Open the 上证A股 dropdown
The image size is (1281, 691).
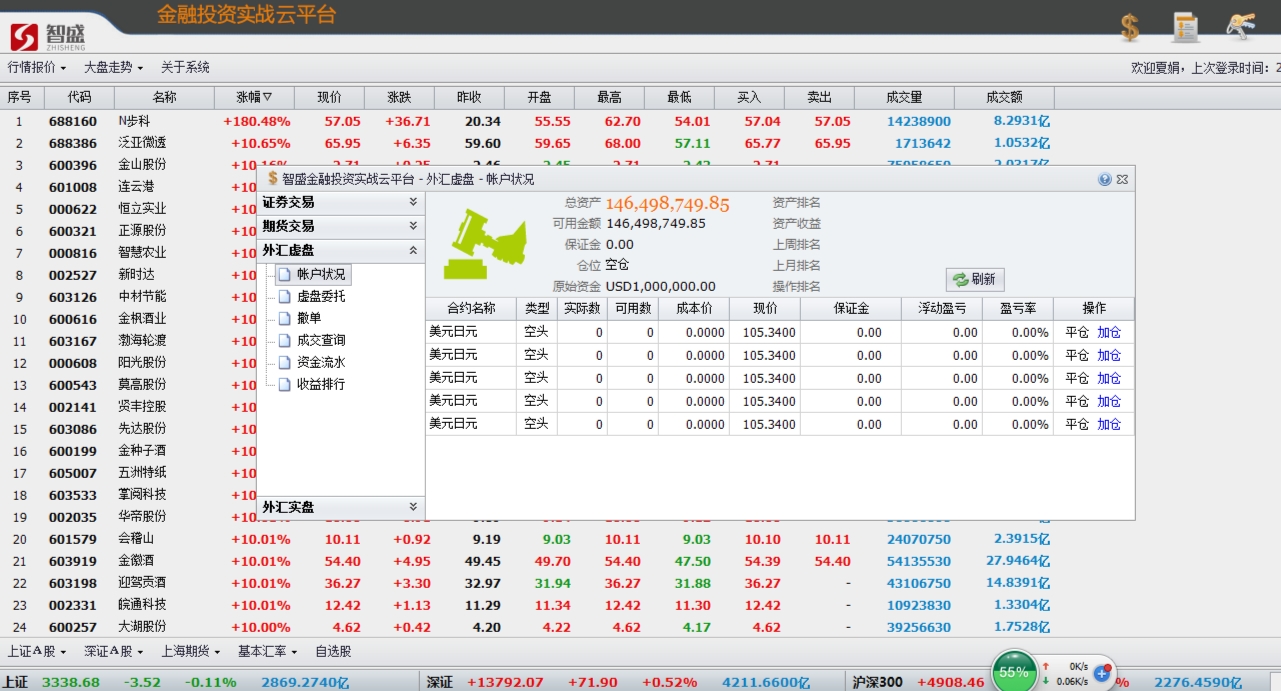pos(37,652)
